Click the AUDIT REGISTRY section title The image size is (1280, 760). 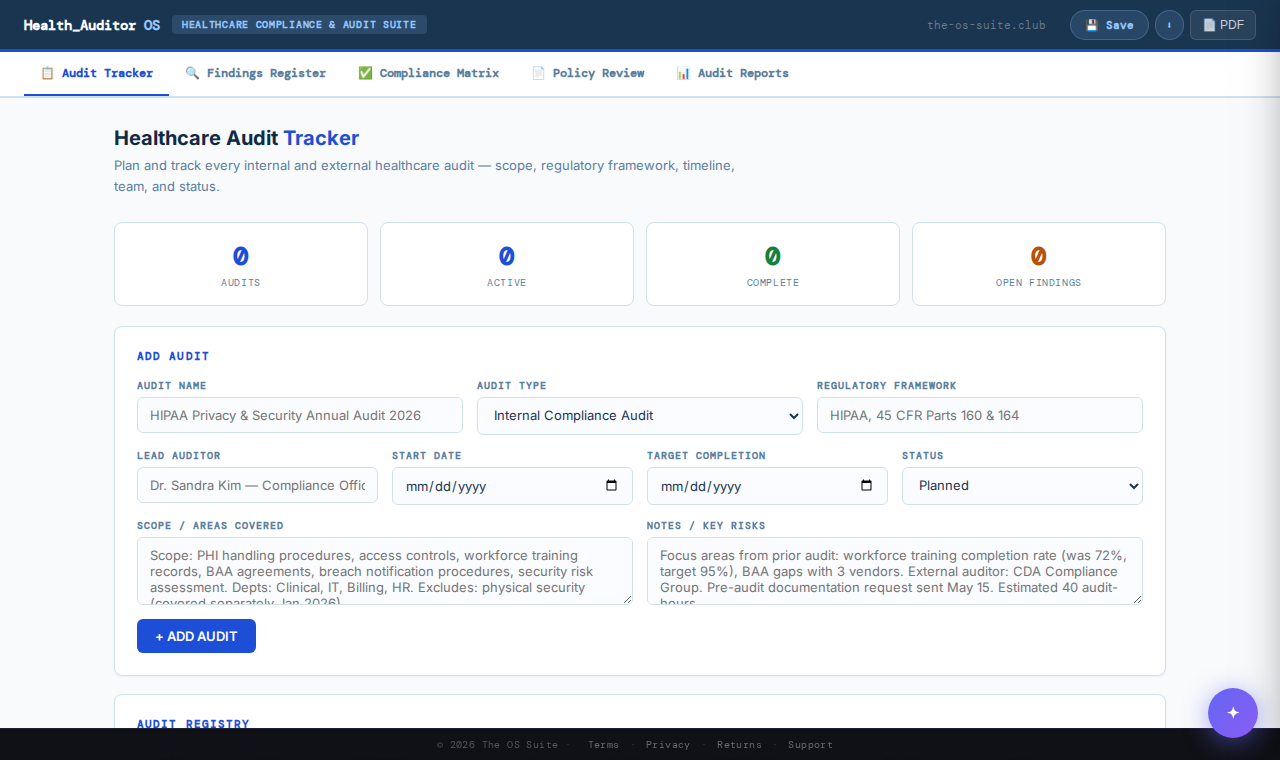coord(193,723)
